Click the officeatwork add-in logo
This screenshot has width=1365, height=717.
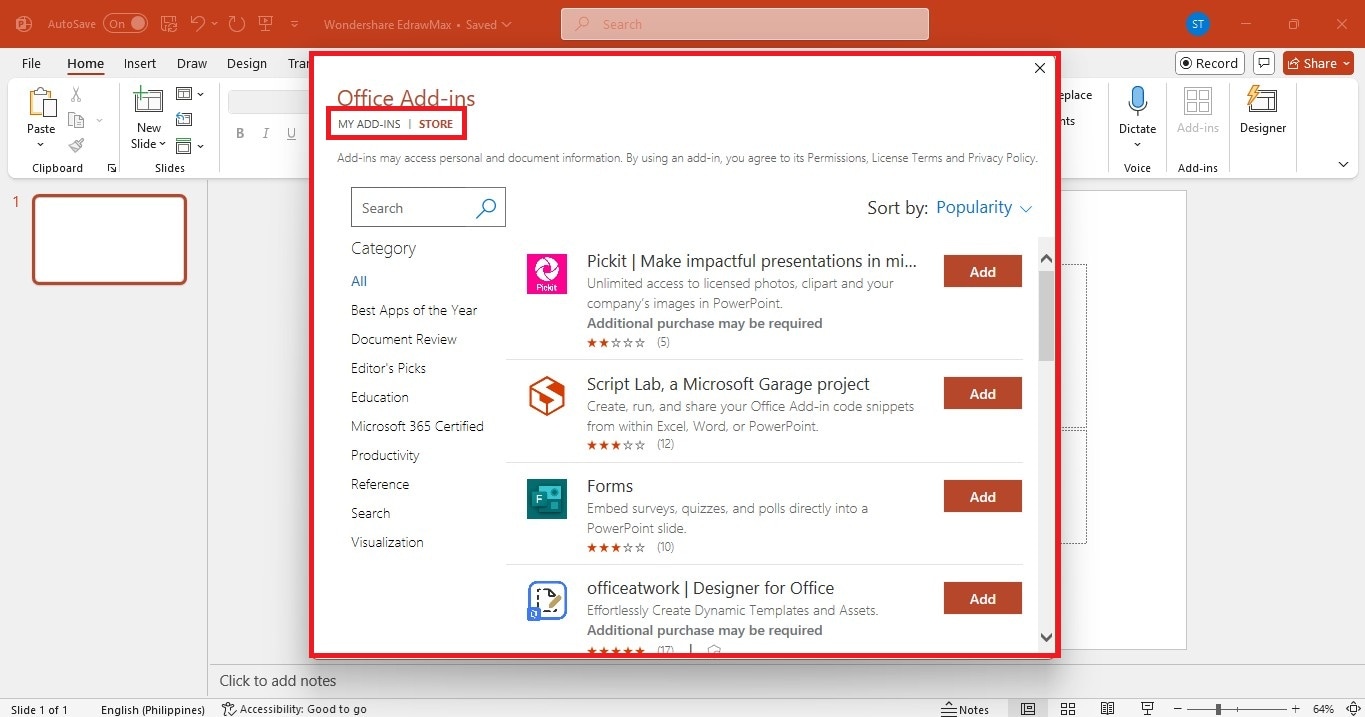click(547, 601)
